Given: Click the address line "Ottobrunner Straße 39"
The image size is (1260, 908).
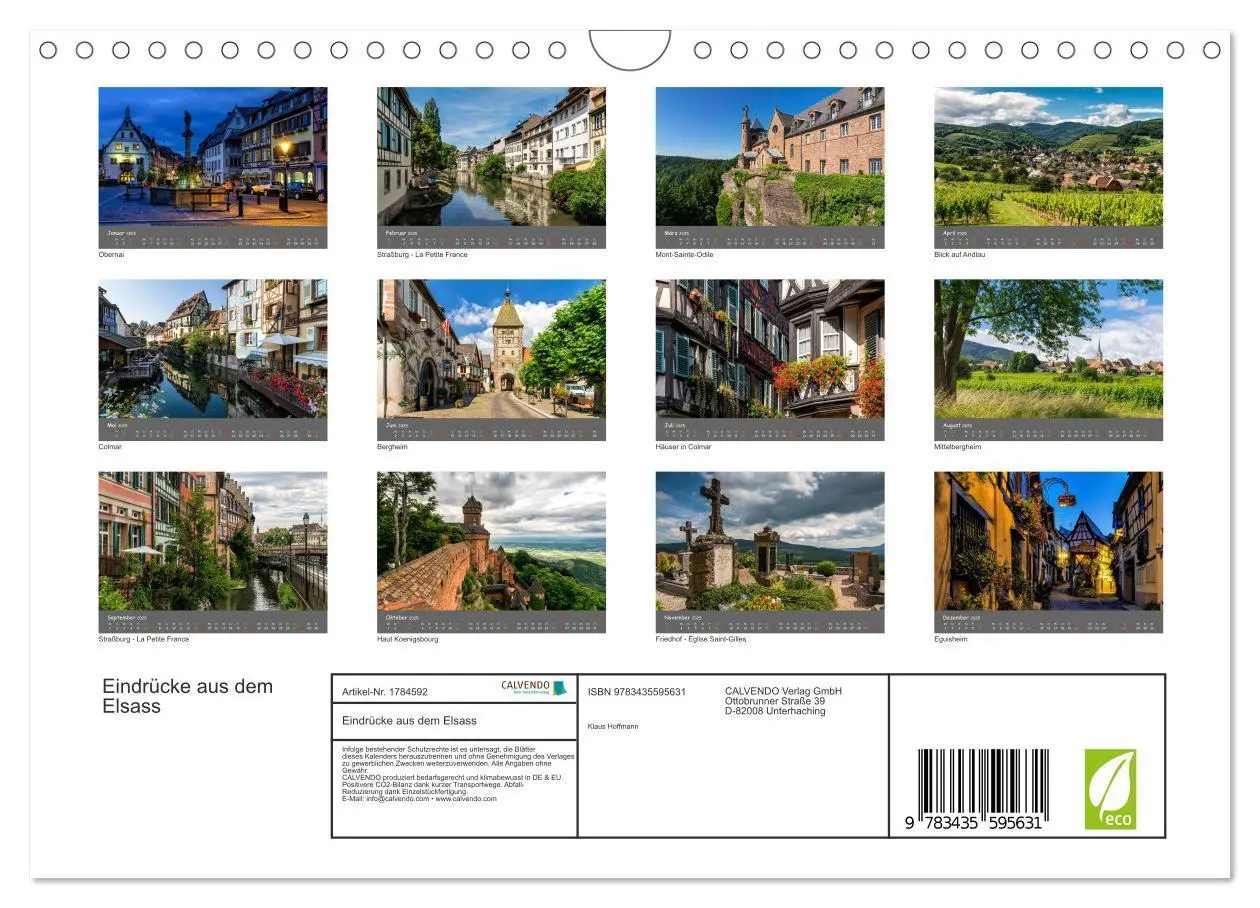Looking at the screenshot, I should coord(775,701).
